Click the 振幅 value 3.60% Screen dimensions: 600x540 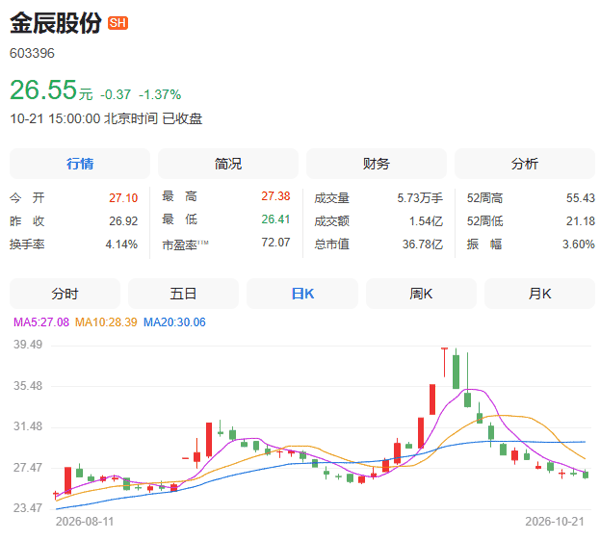pyautogui.click(x=579, y=244)
